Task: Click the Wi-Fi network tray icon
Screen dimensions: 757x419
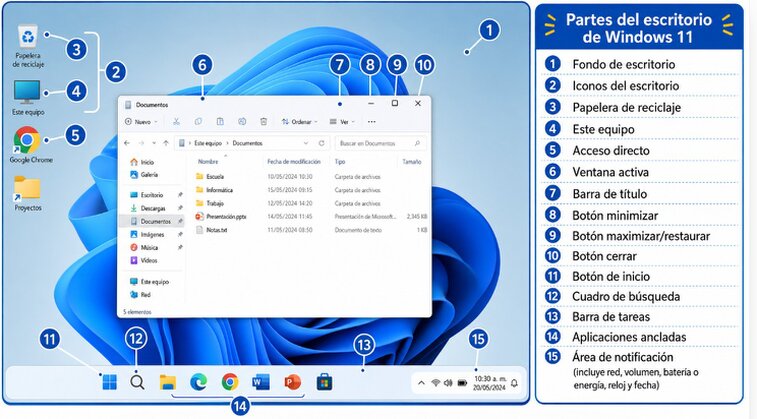Action: click(x=435, y=383)
